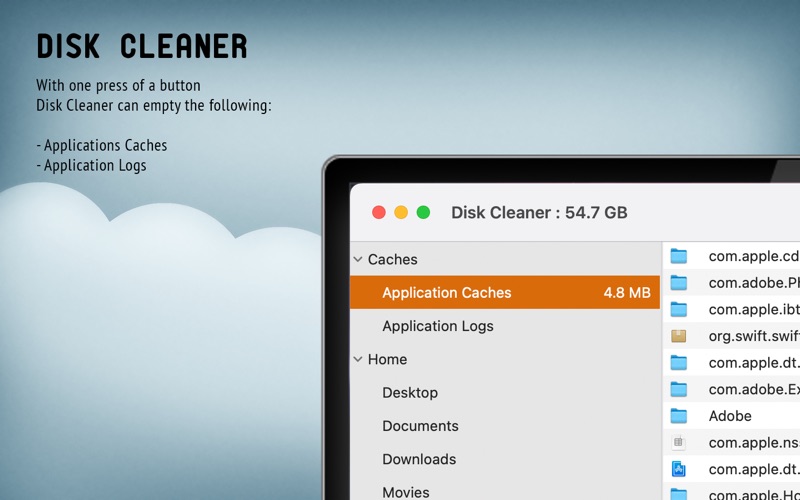The image size is (800, 500).
Task: Click the Caches group header
Action: click(x=392, y=259)
